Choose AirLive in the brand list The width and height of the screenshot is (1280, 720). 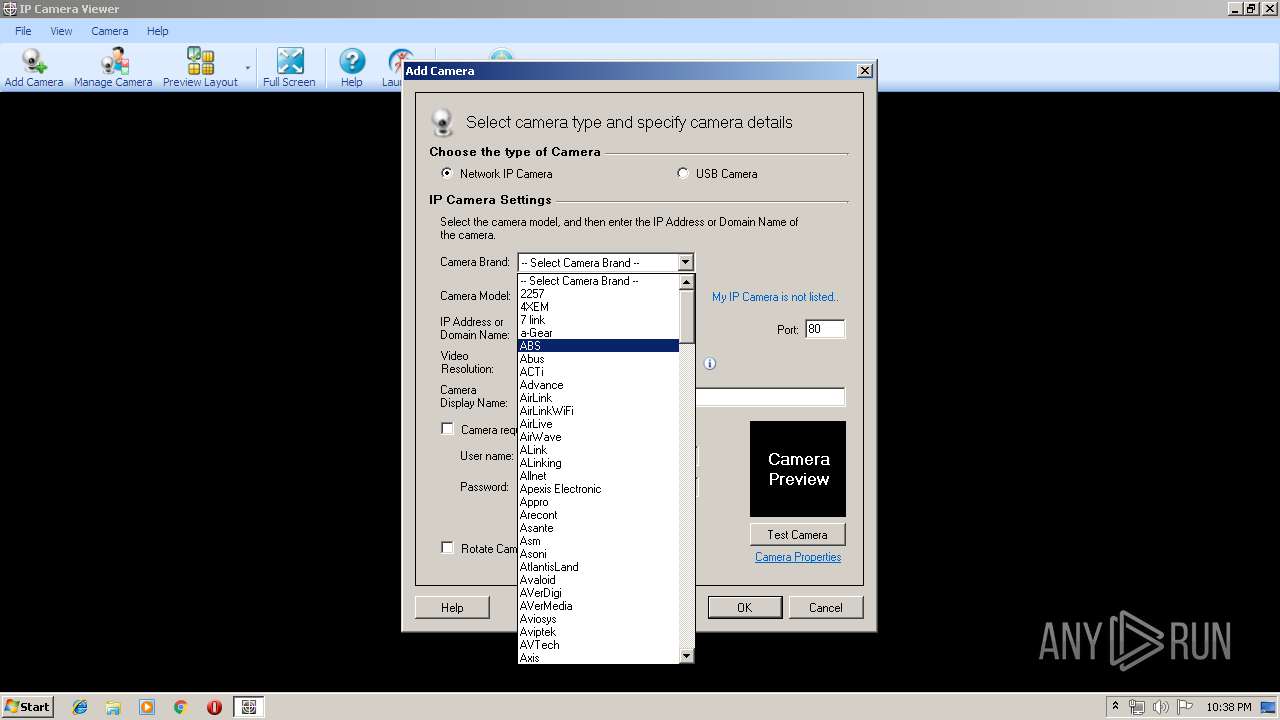[598, 424]
